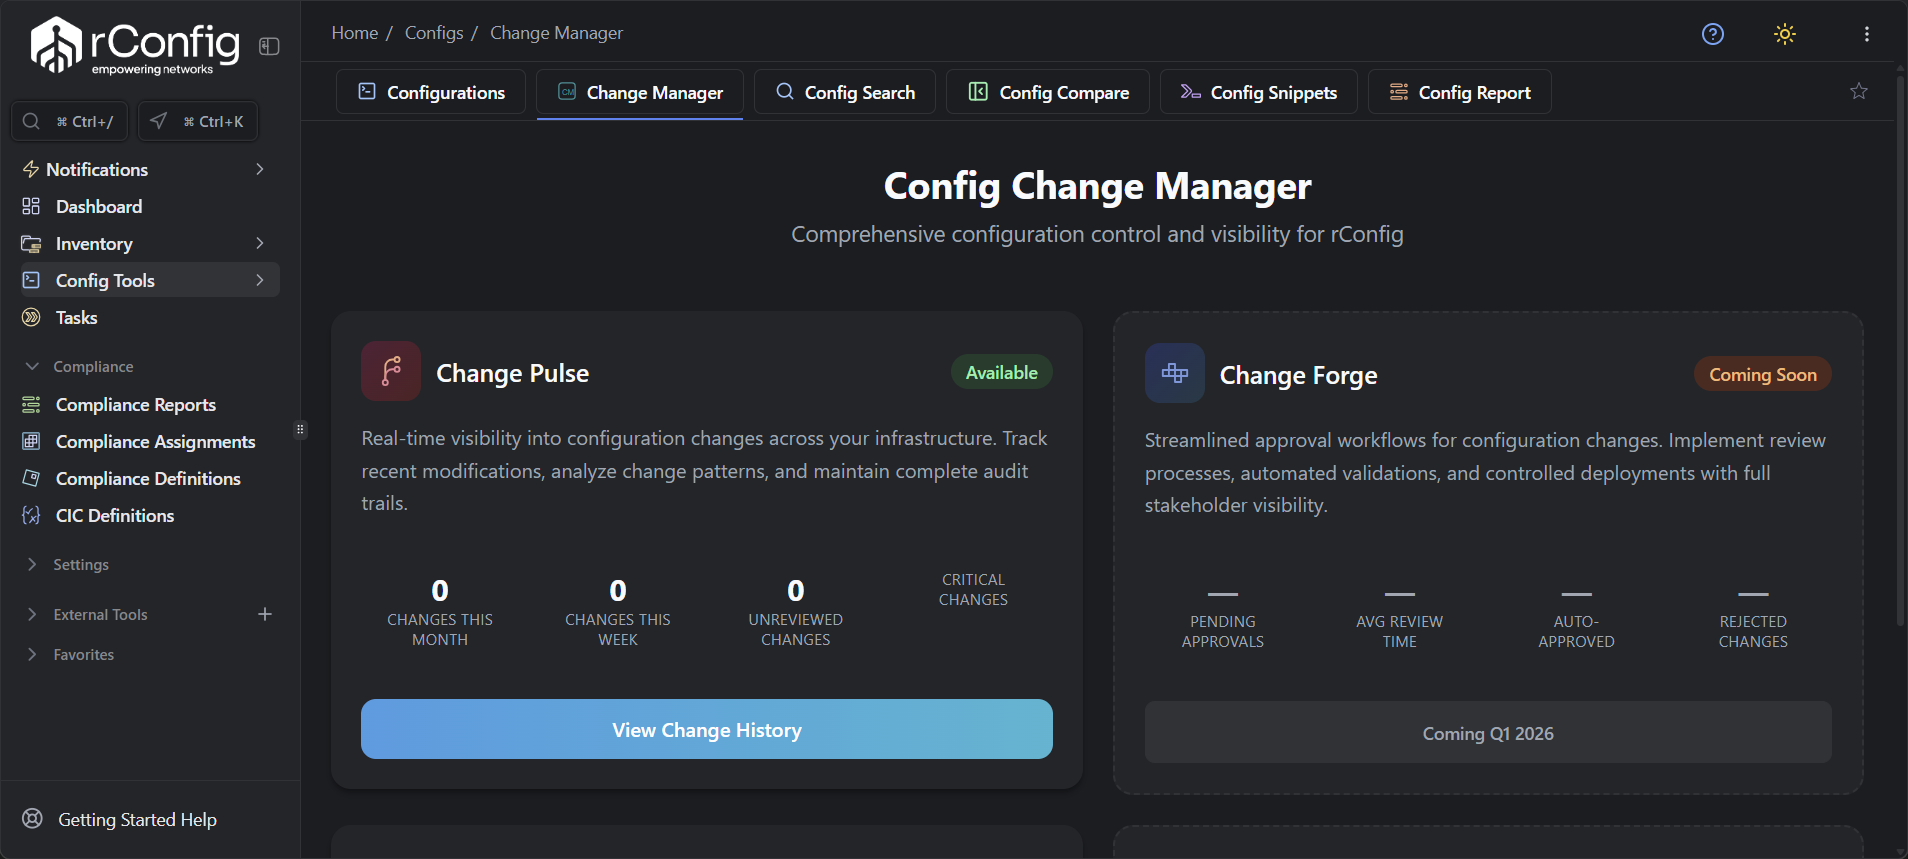Open Compliance Definitions page
Viewport: 1908px width, 859px height.
click(x=148, y=478)
